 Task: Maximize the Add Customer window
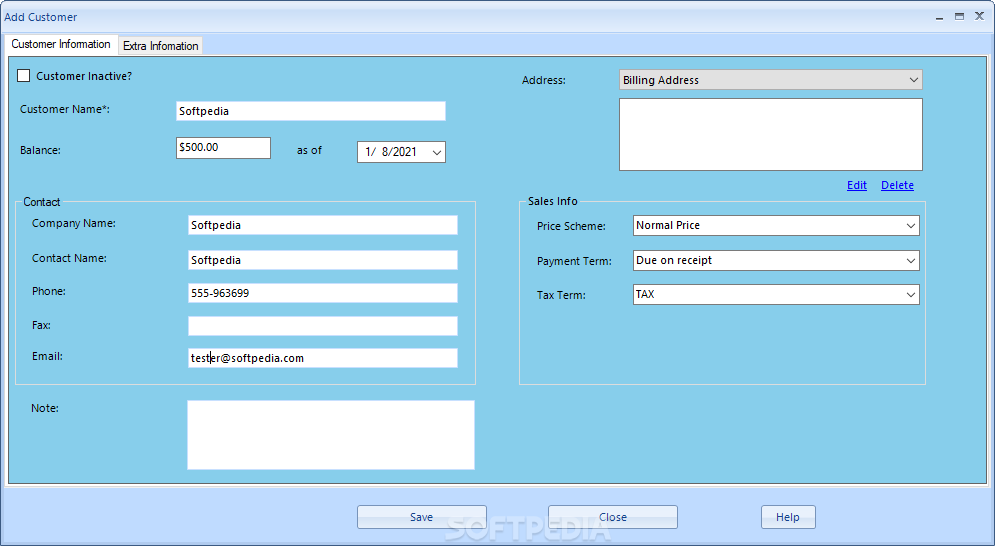click(959, 16)
